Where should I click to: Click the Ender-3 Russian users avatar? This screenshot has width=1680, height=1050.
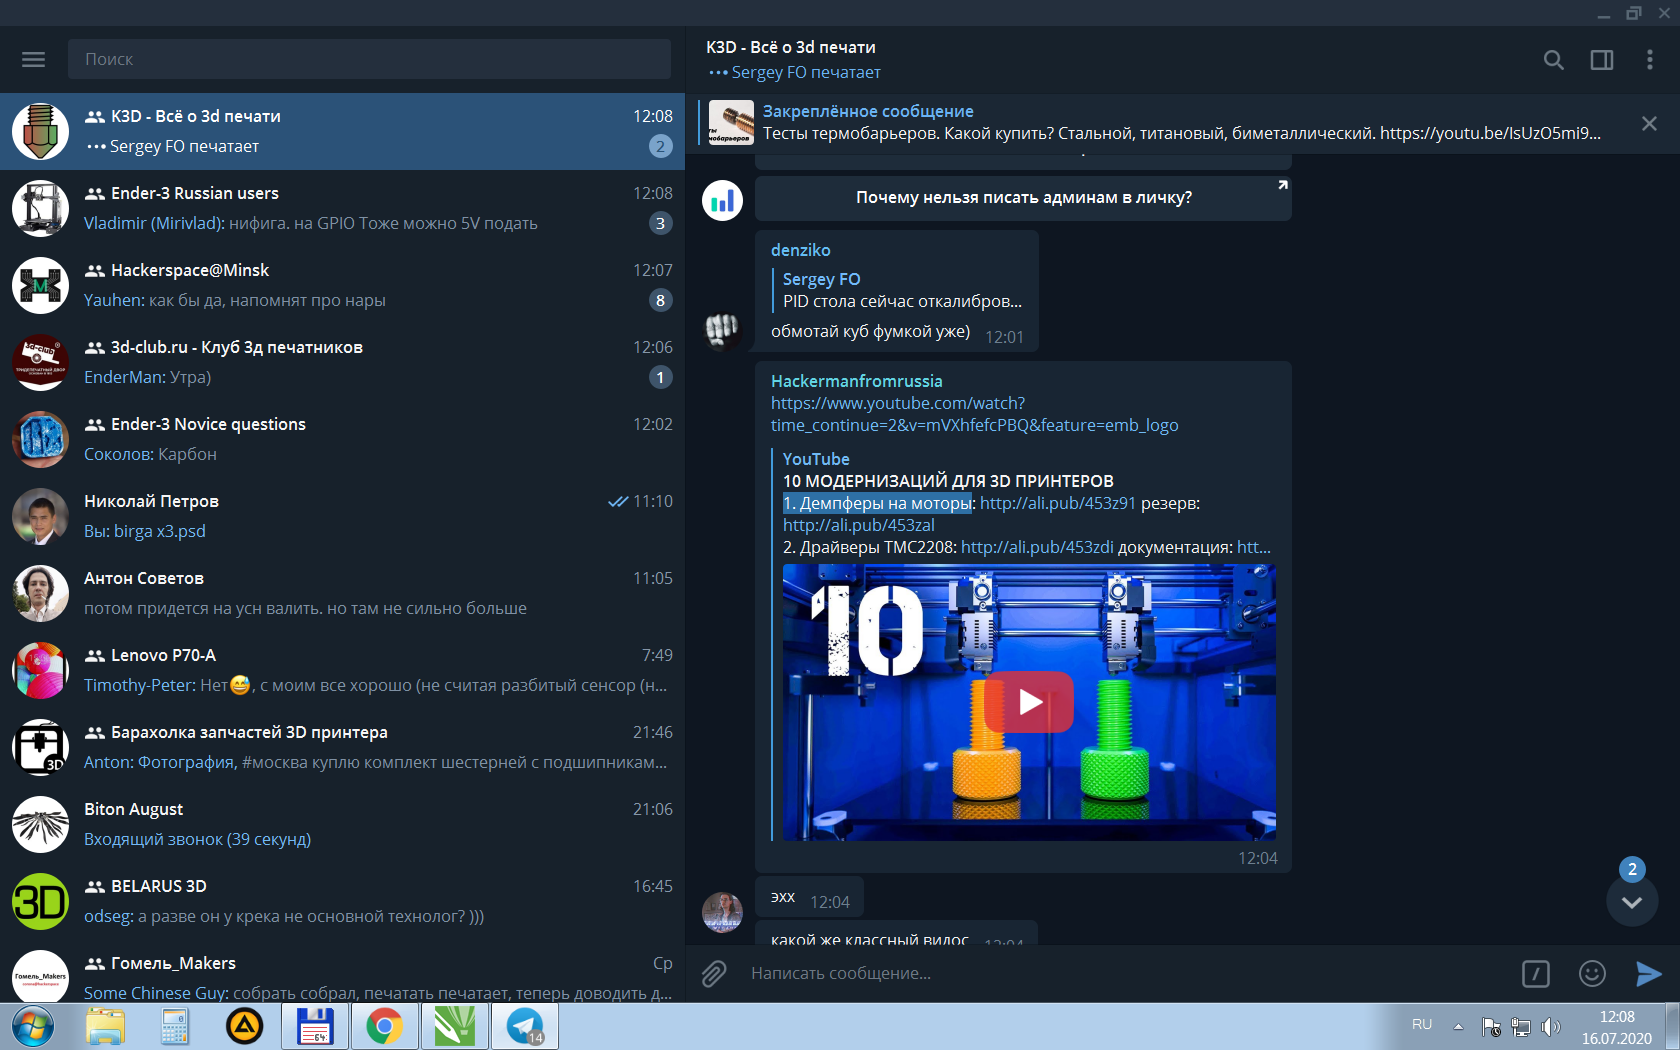coord(40,208)
